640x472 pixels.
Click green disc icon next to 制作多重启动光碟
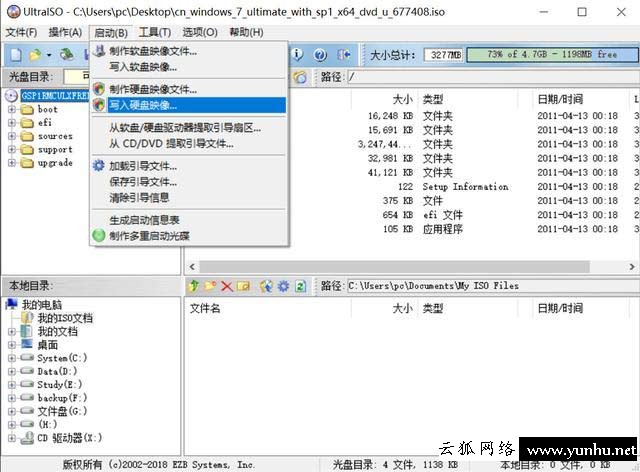click(99, 236)
